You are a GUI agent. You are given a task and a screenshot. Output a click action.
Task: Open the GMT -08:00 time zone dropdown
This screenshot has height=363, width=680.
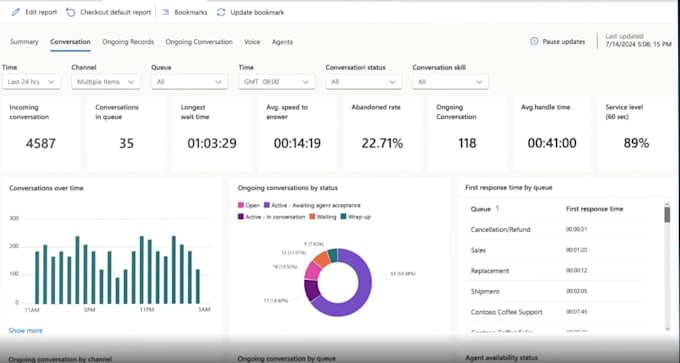(x=277, y=82)
